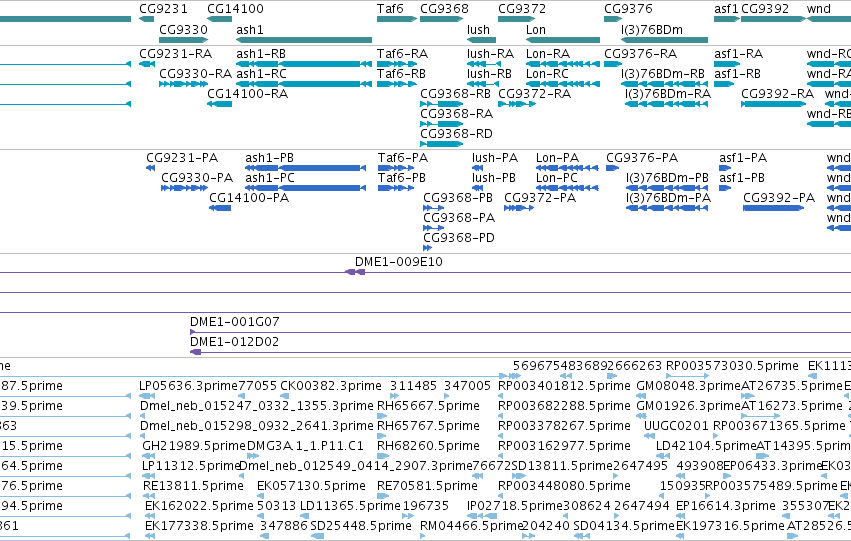Click the SD25448.5prime EST label
Image resolution: width=851 pixels, height=541 pixels.
coord(361,526)
